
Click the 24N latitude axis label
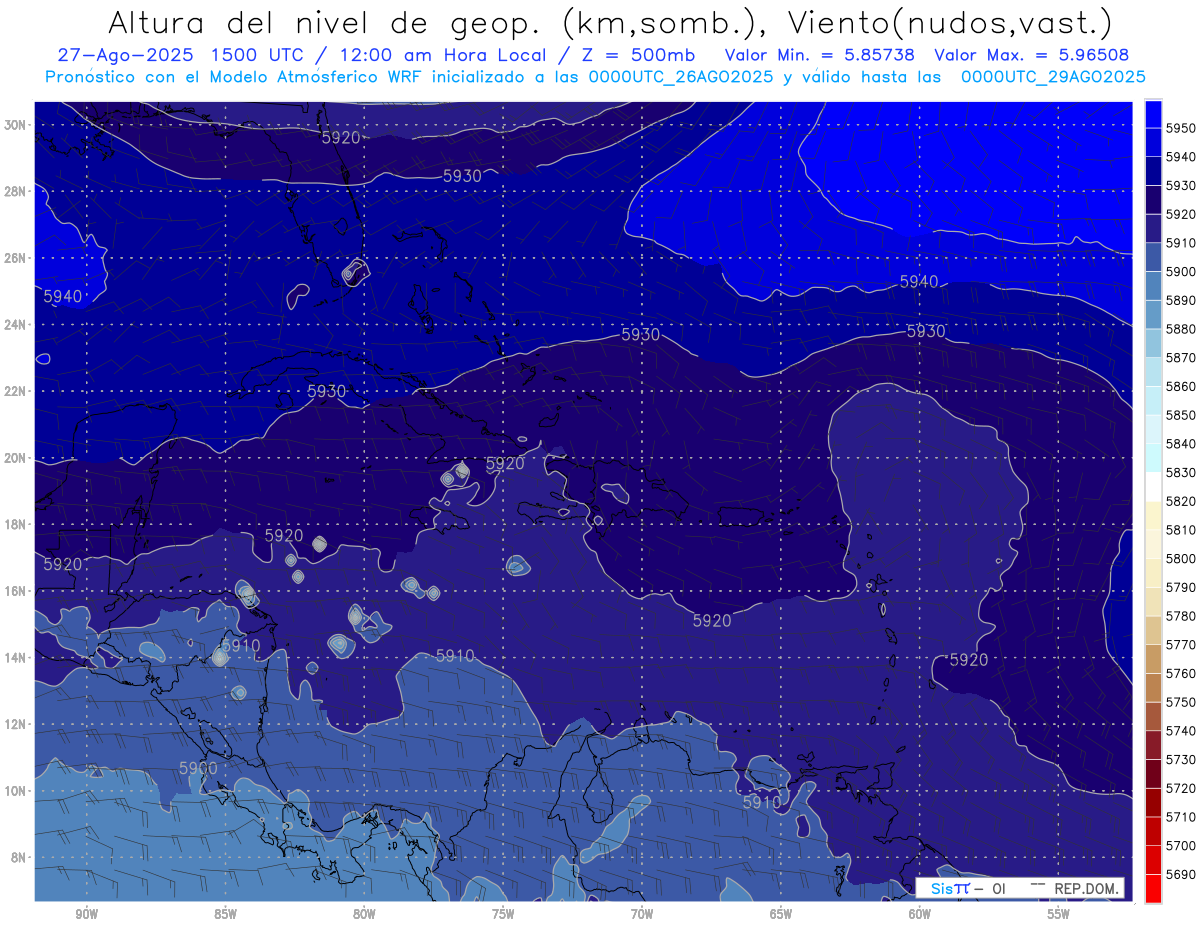tap(17, 325)
